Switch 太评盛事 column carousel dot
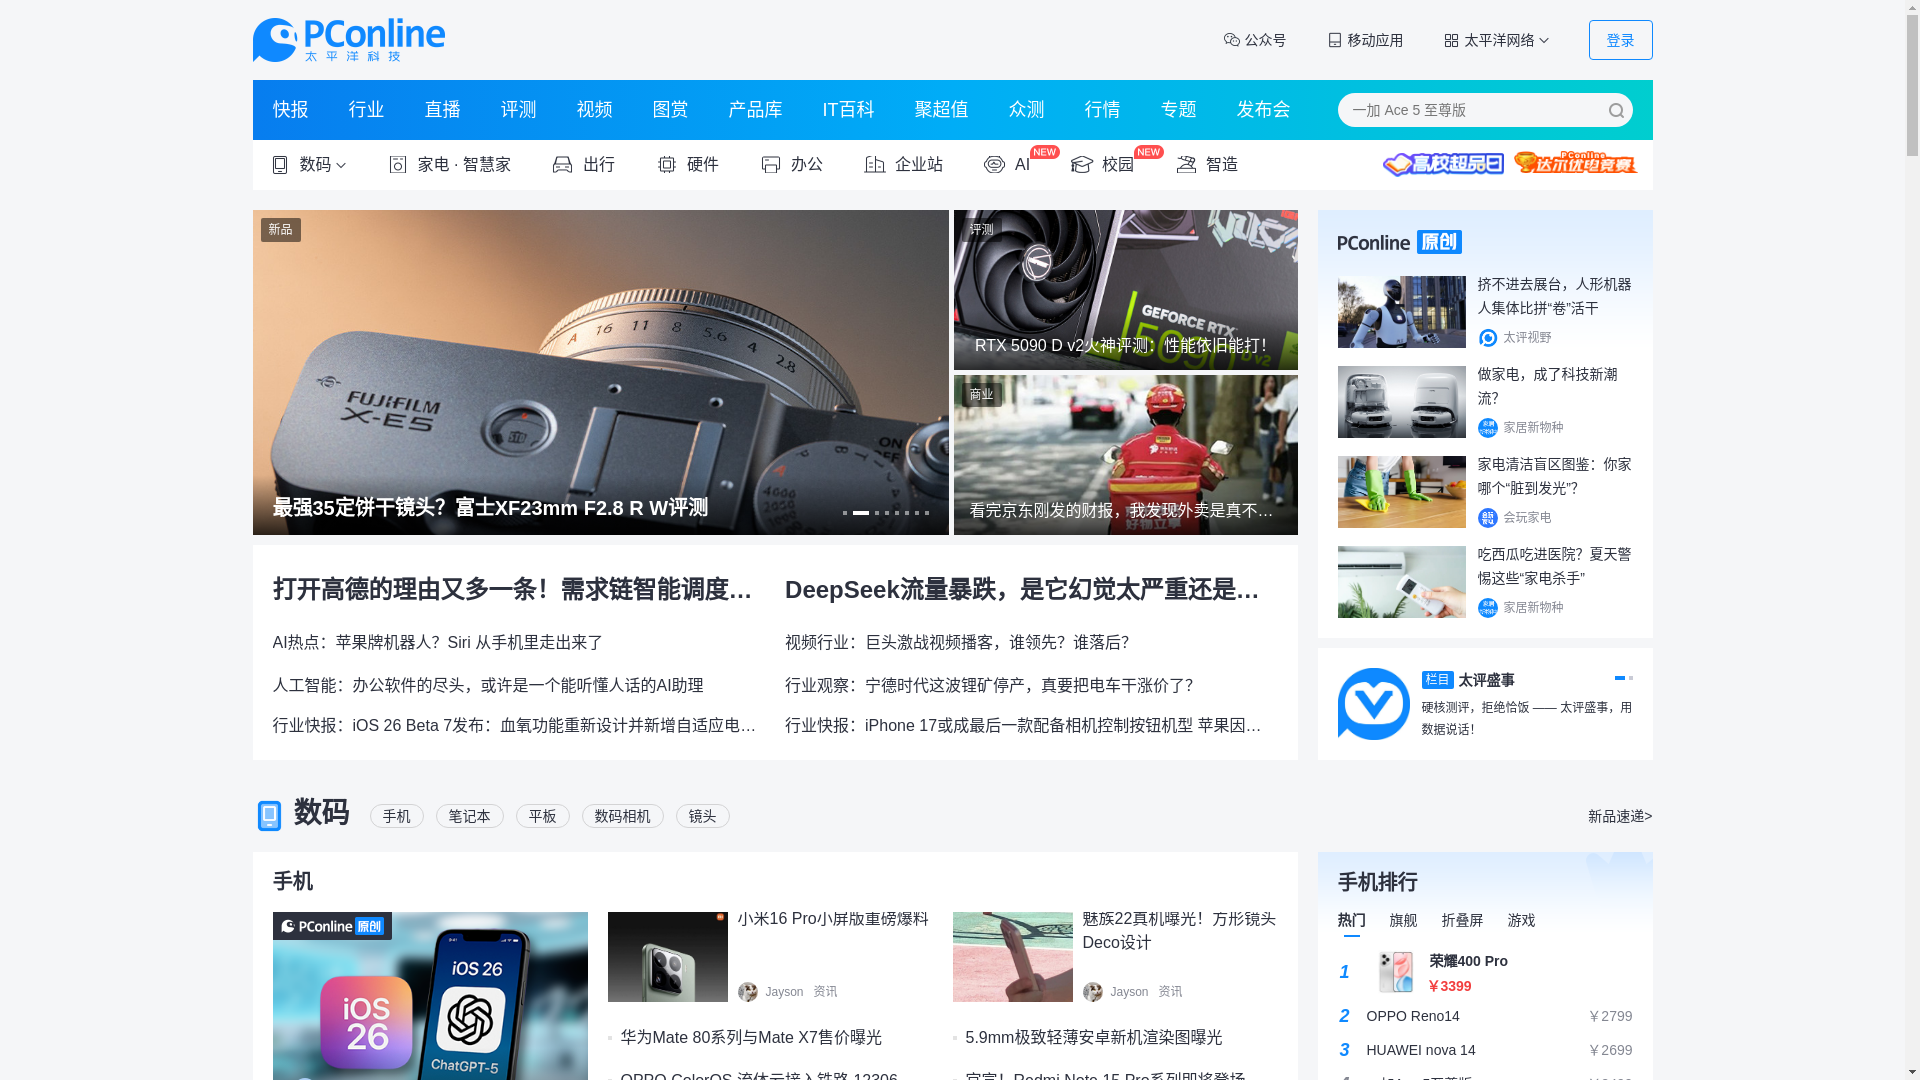This screenshot has height=1080, width=1920. click(x=1630, y=678)
